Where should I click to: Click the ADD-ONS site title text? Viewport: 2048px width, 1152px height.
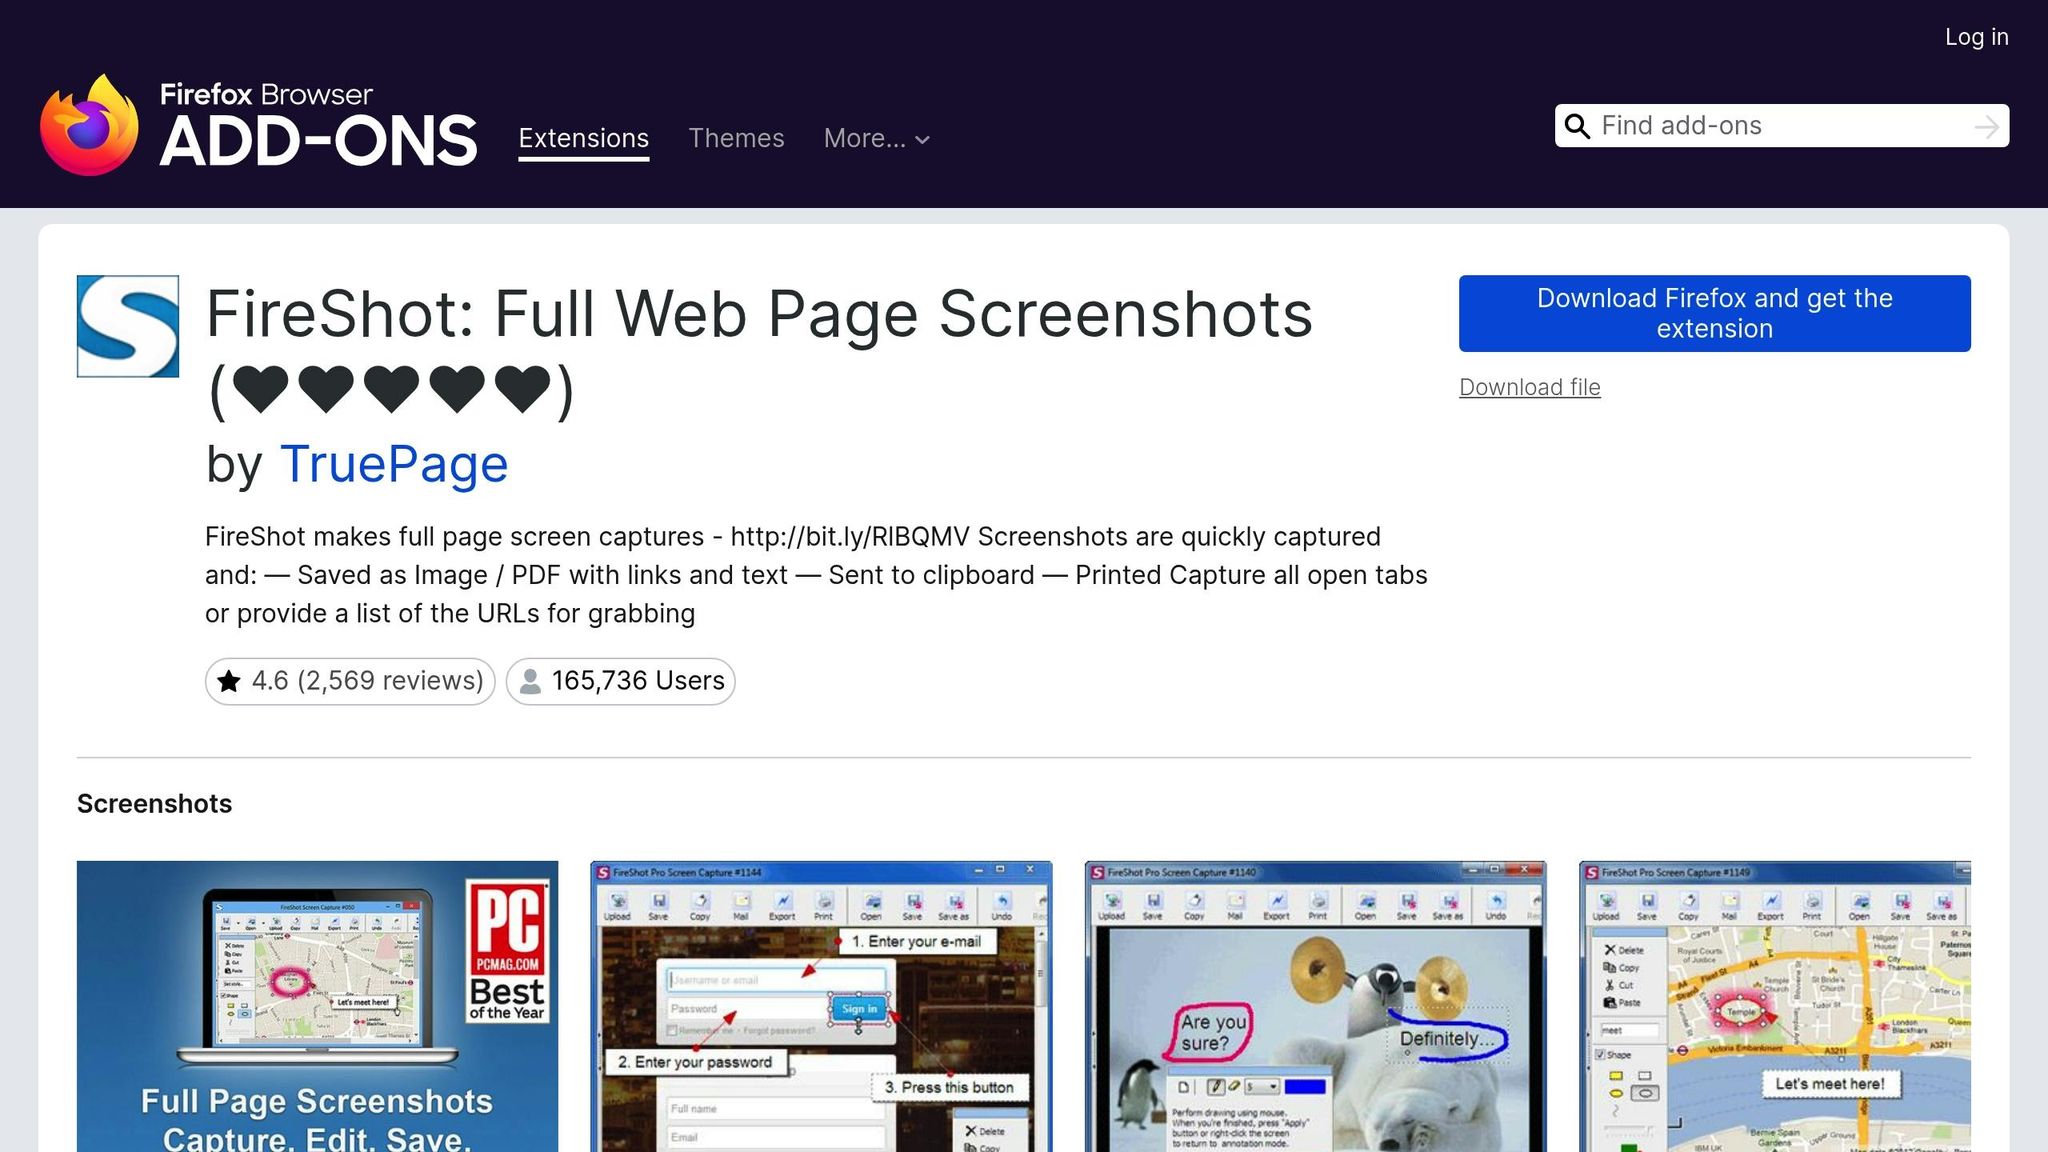tap(318, 141)
